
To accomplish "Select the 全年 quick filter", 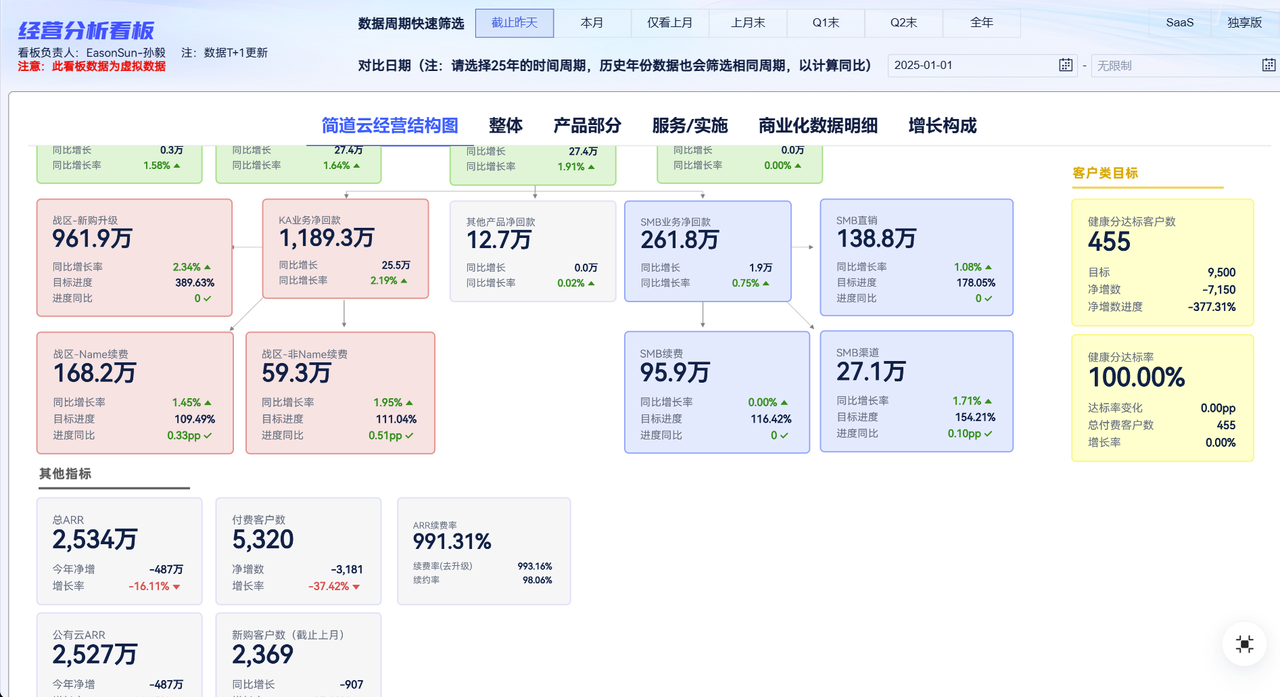I will (x=982, y=23).
